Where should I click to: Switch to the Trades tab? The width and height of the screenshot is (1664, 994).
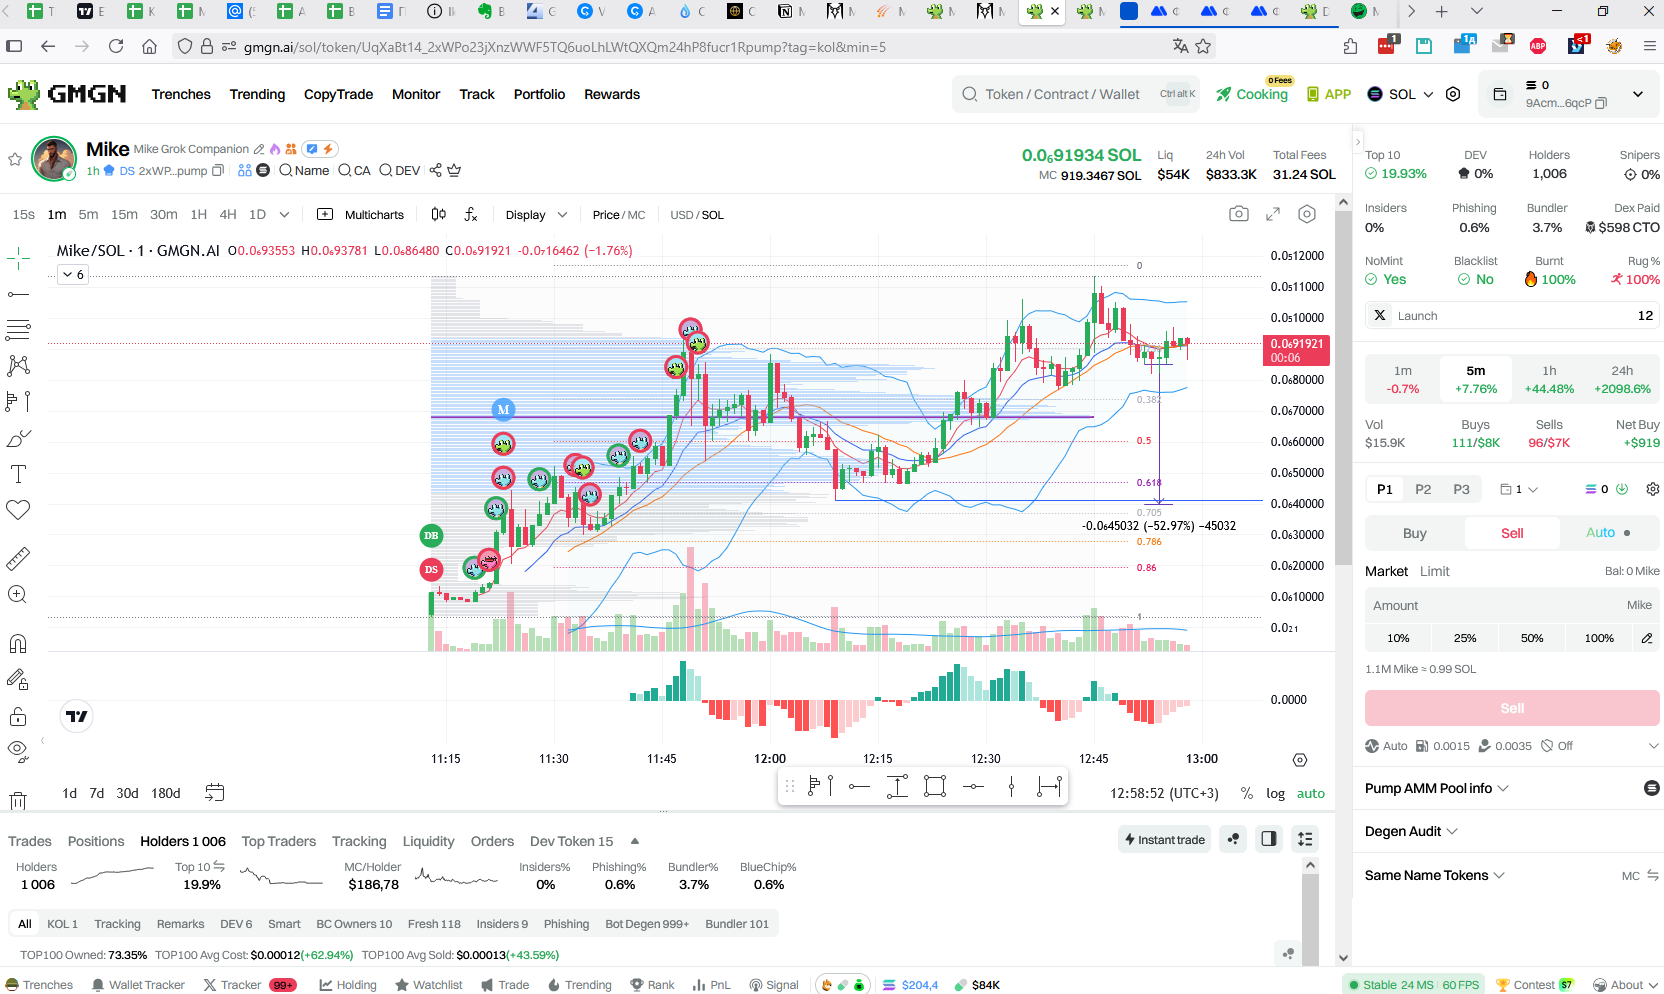tap(30, 841)
